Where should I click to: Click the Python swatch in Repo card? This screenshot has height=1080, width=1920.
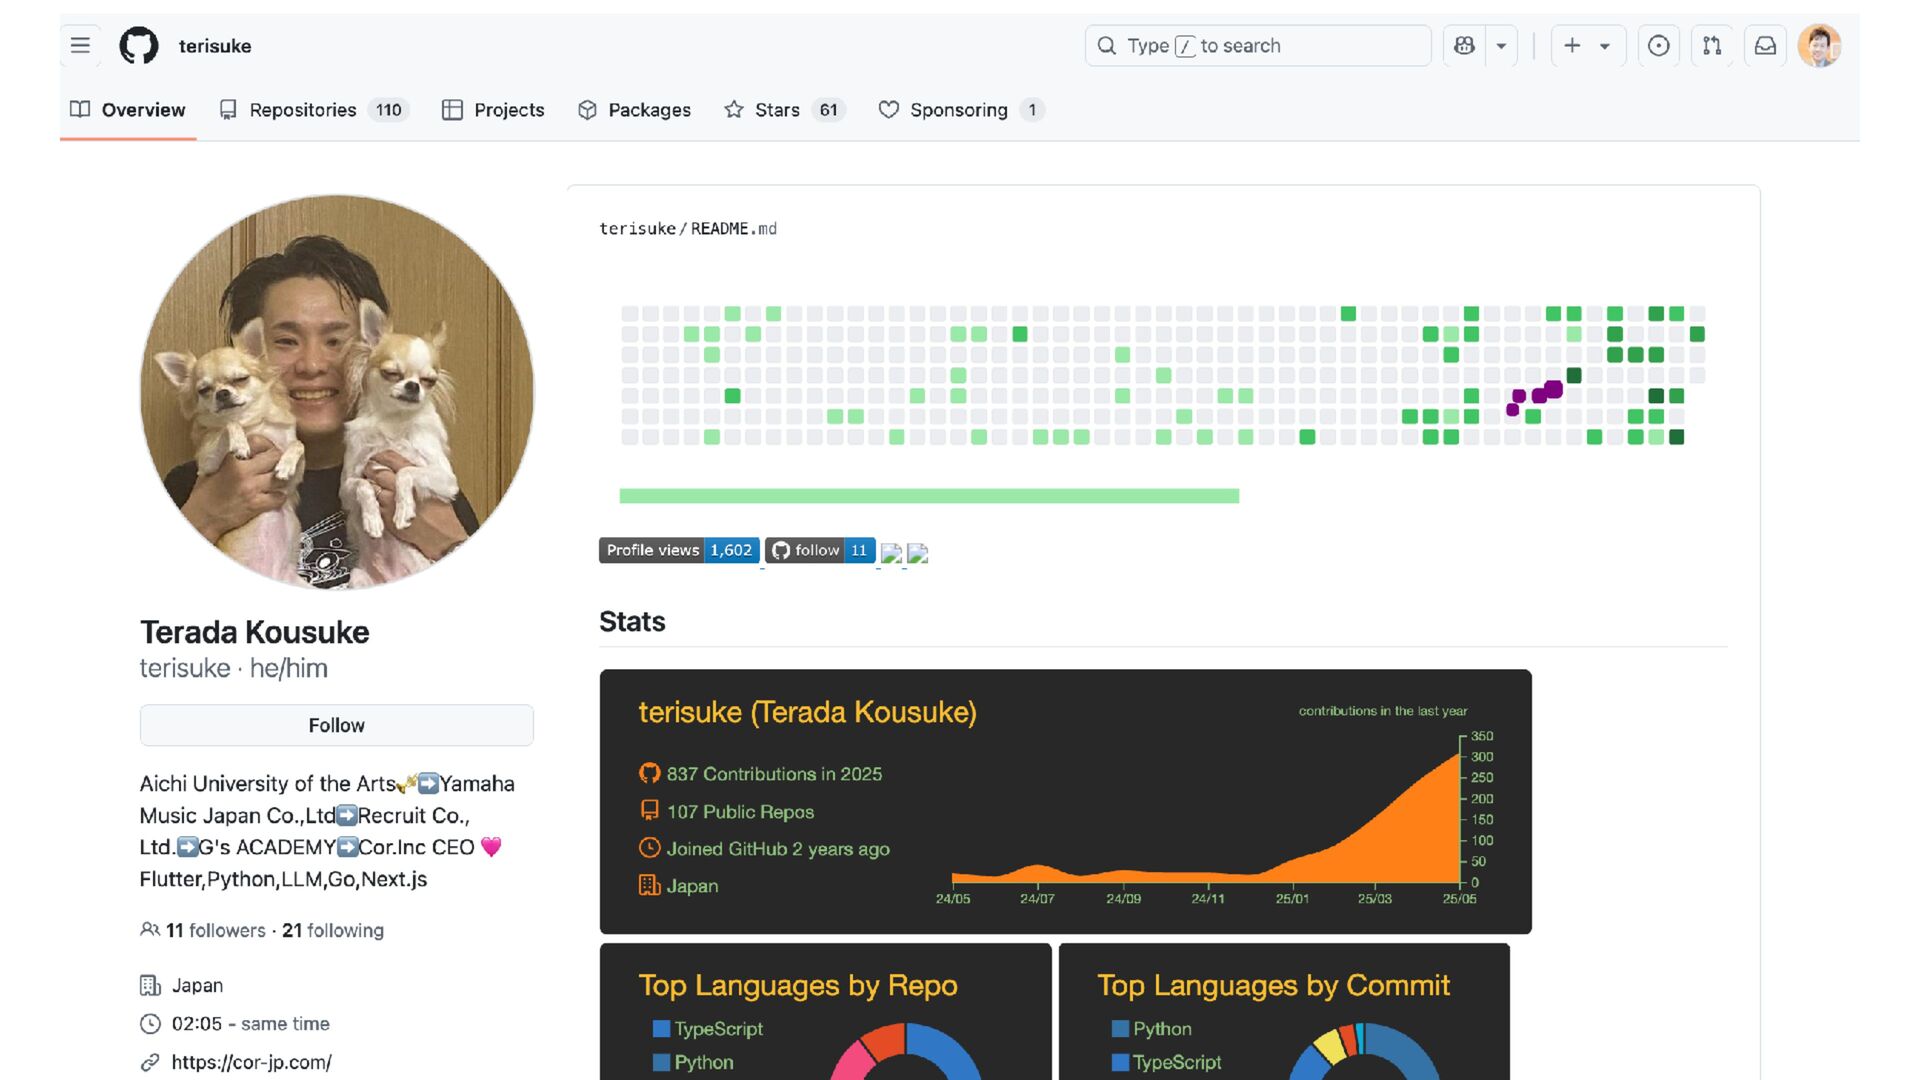coord(661,1063)
